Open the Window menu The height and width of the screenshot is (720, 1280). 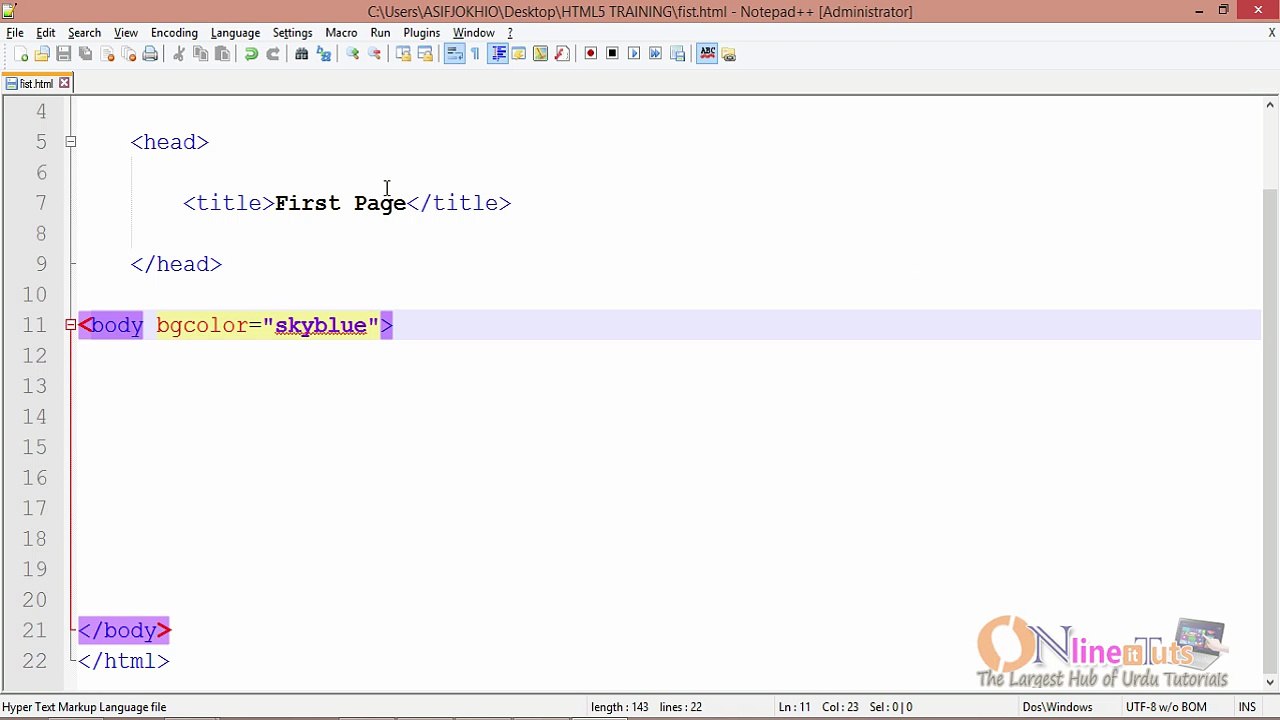474,33
